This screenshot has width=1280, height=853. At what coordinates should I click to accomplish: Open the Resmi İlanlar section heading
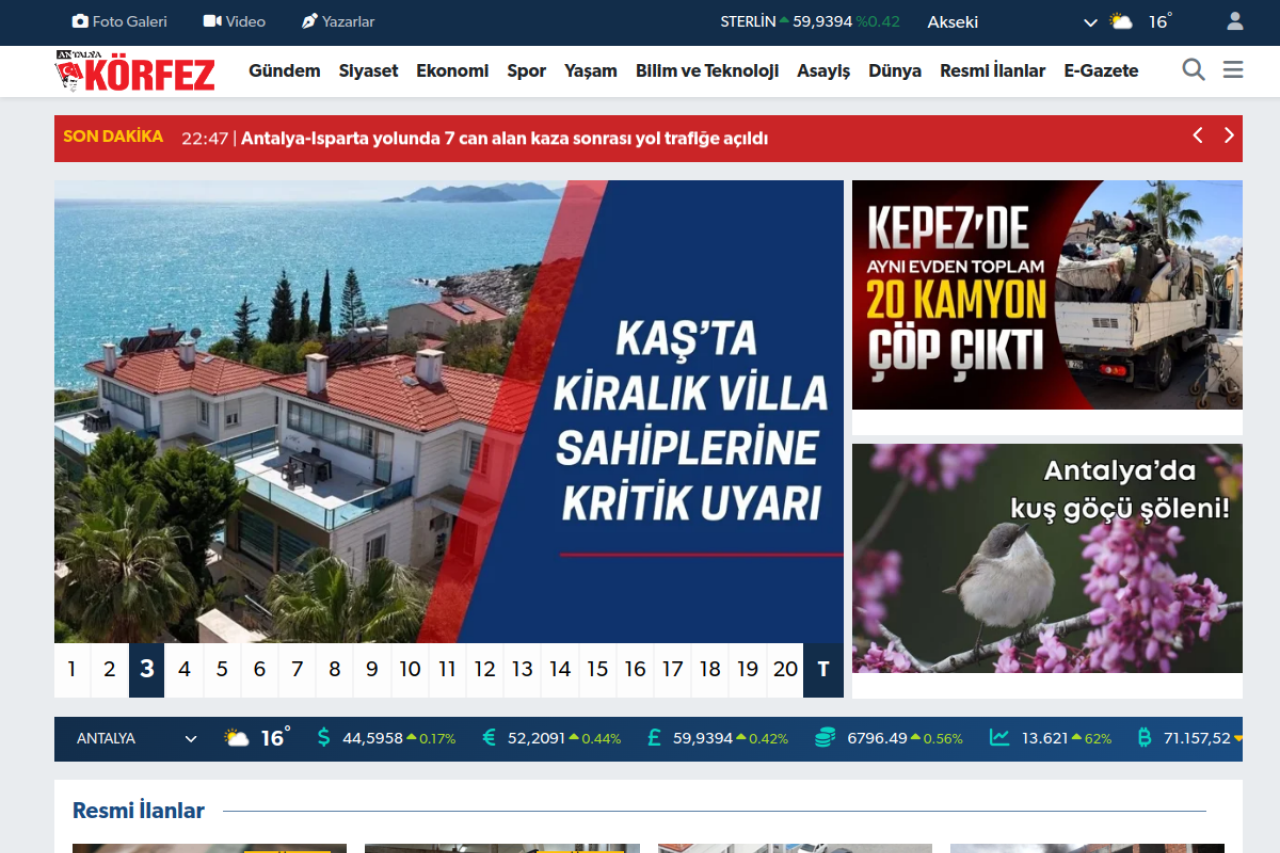click(138, 810)
